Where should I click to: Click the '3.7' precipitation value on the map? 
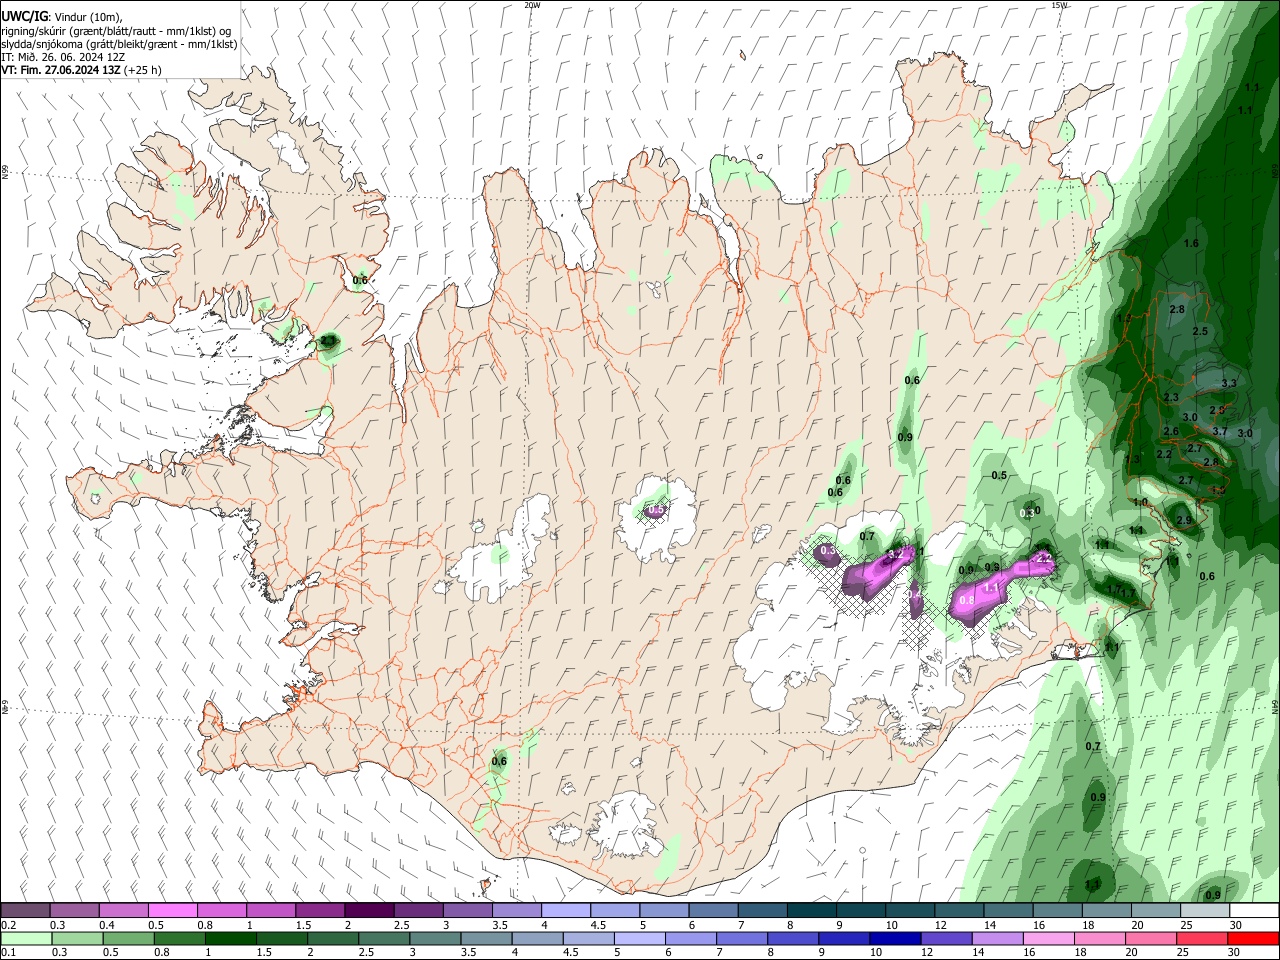(1220, 431)
